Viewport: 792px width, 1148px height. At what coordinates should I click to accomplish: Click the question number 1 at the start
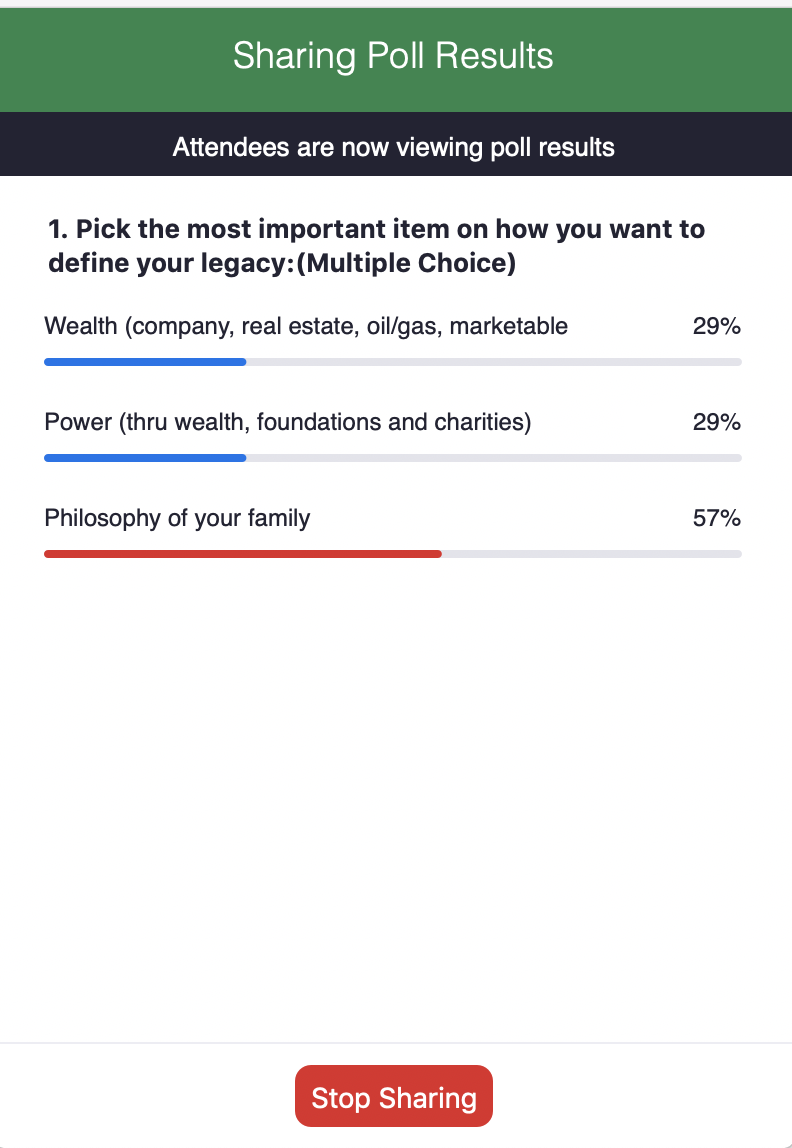click(57, 230)
